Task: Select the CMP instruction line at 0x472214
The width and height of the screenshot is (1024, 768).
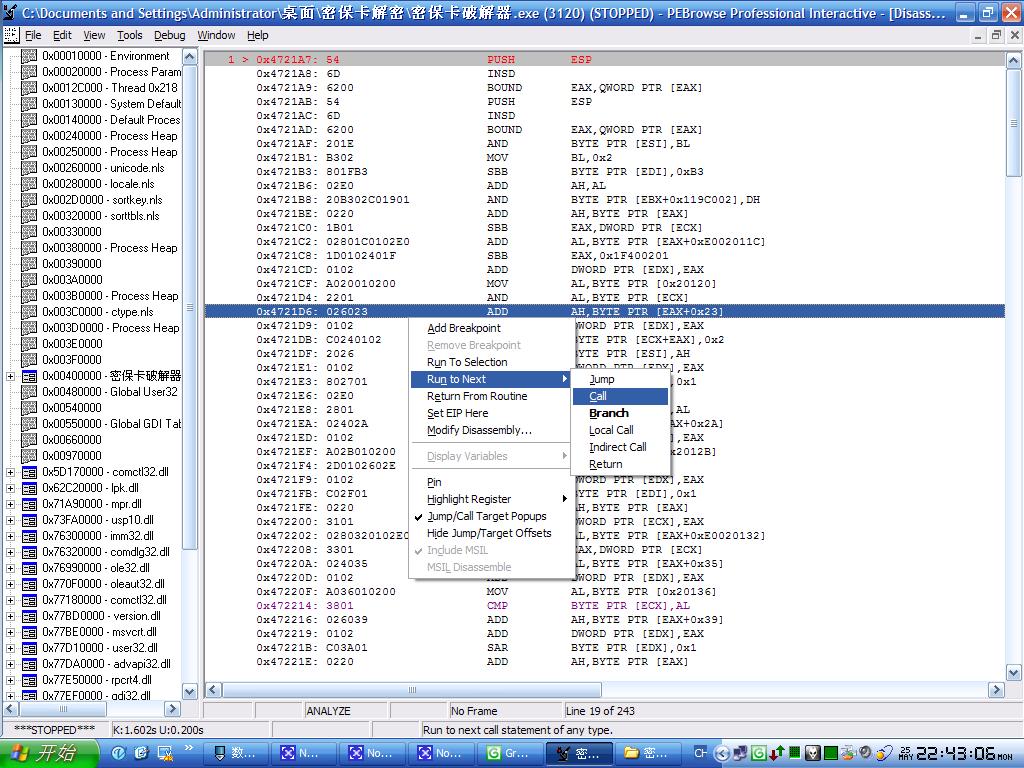Action: pos(605,605)
